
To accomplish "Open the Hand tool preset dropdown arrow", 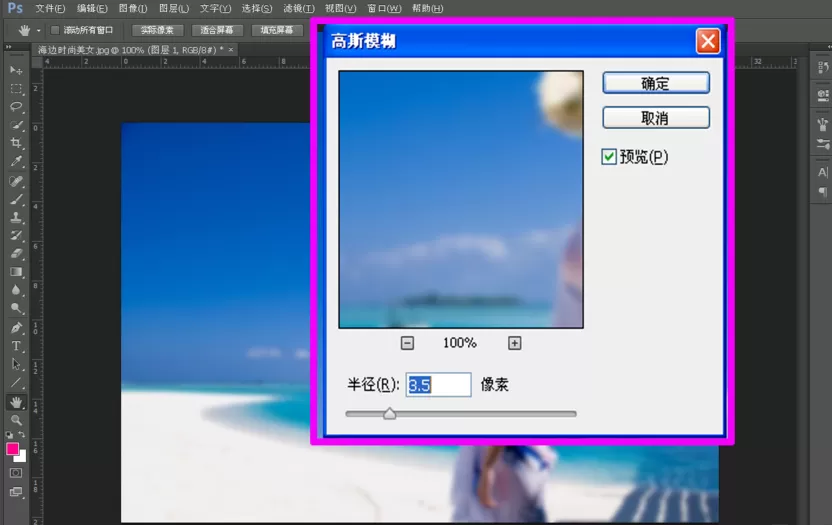I will 39,31.
